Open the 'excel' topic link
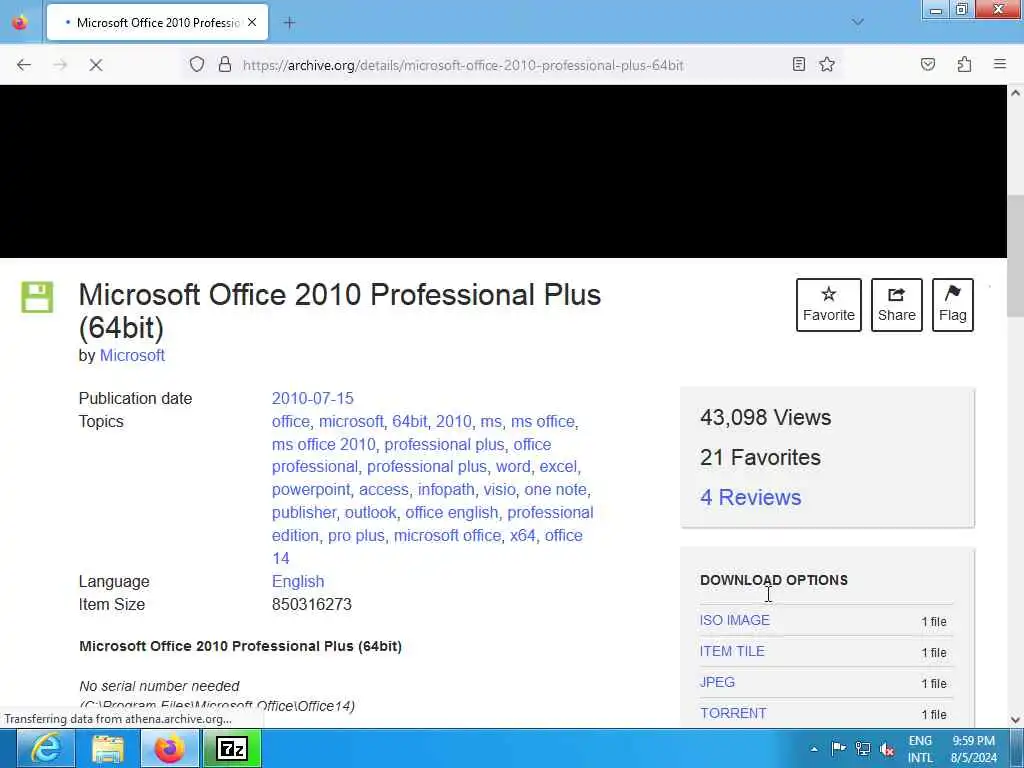This screenshot has width=1024, height=768. click(558, 467)
